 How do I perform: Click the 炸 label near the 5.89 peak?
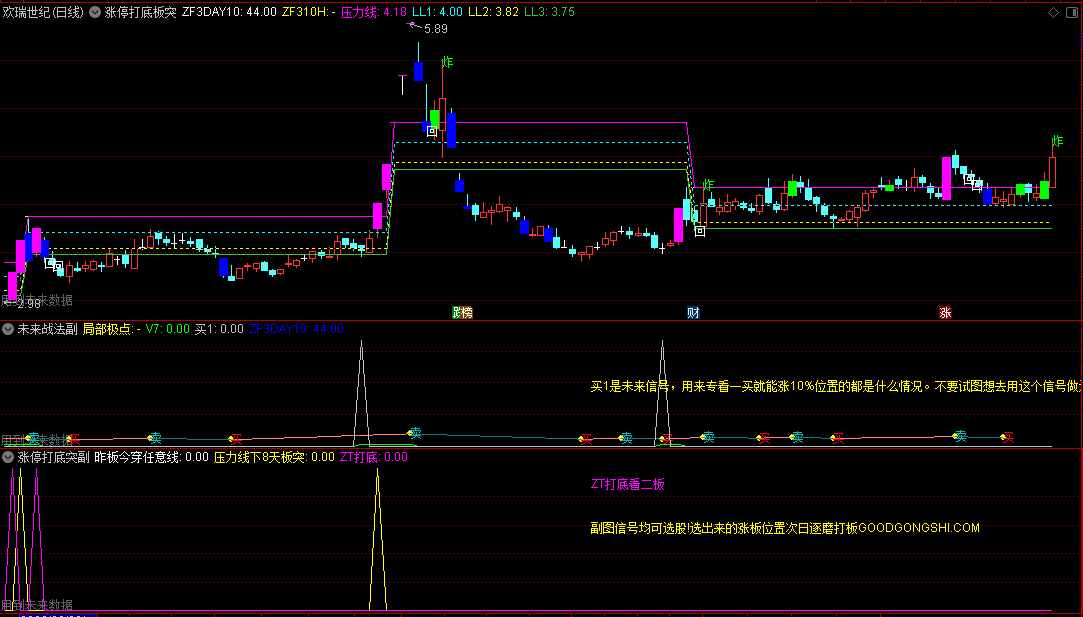tap(447, 63)
